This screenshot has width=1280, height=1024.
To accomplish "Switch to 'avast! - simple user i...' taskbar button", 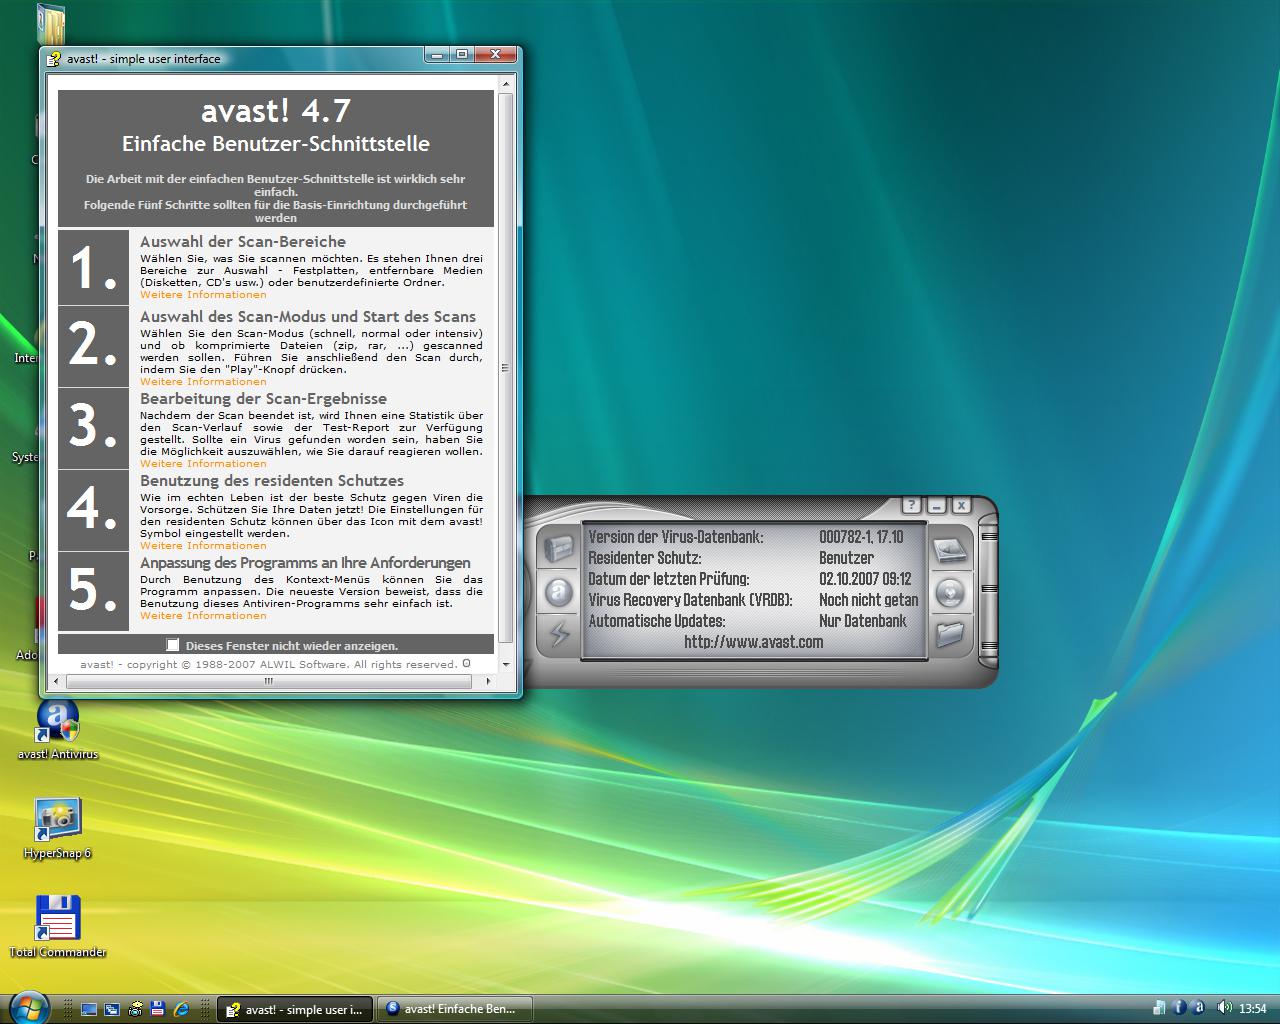I will [x=295, y=1009].
